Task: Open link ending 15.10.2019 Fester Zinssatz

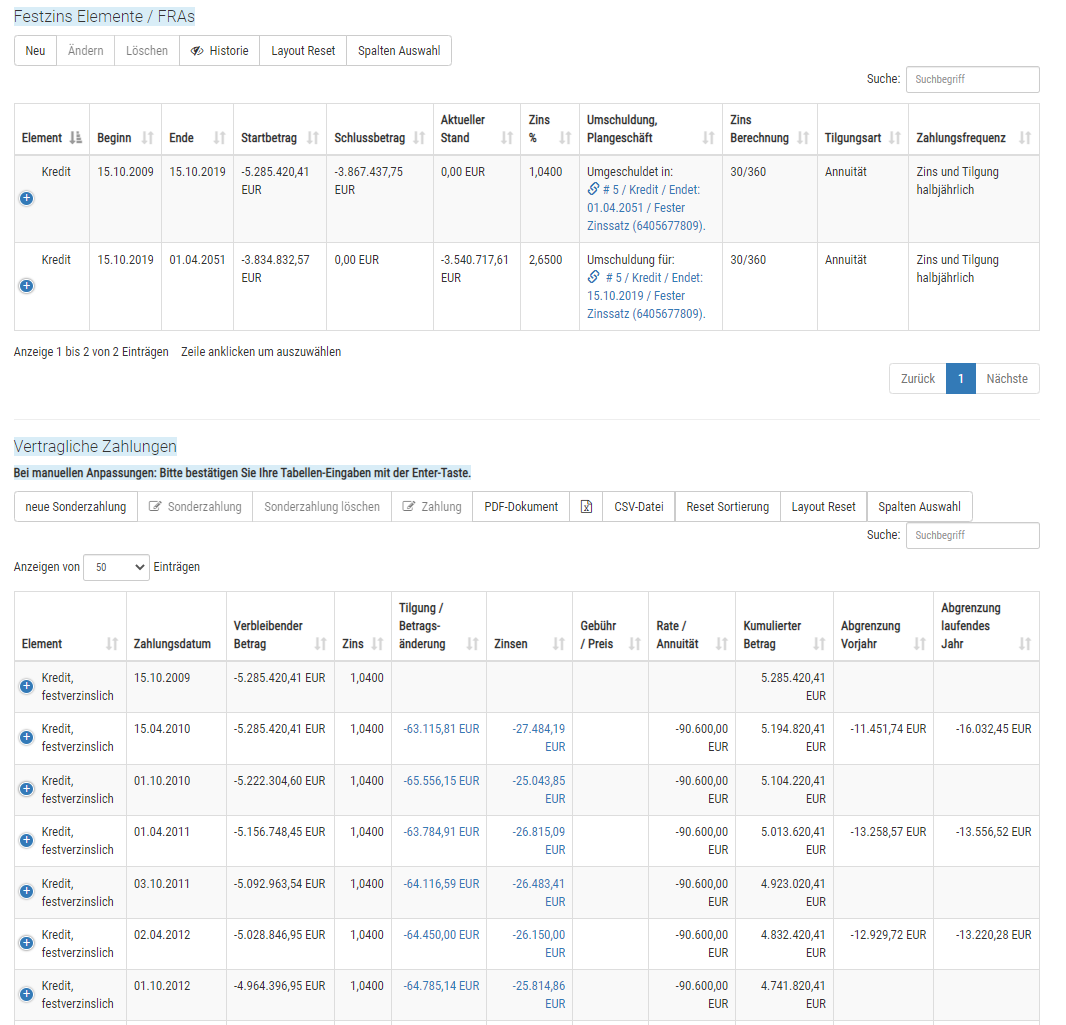Action: [646, 296]
